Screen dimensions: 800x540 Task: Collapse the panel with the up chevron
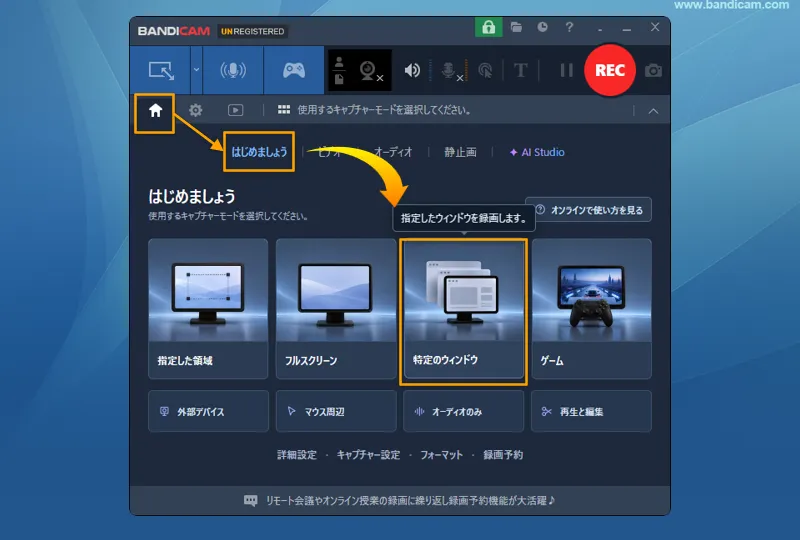point(653,111)
